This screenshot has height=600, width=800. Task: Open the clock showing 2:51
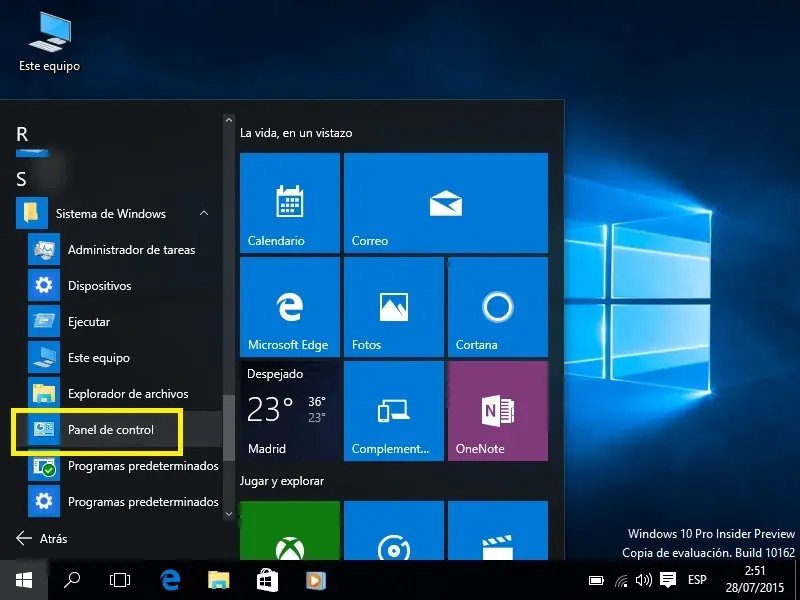pyautogui.click(x=755, y=580)
